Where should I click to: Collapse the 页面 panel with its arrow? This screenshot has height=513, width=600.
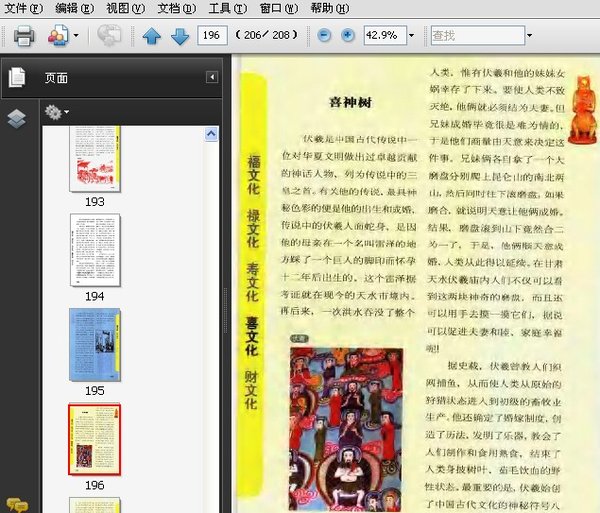[212, 77]
